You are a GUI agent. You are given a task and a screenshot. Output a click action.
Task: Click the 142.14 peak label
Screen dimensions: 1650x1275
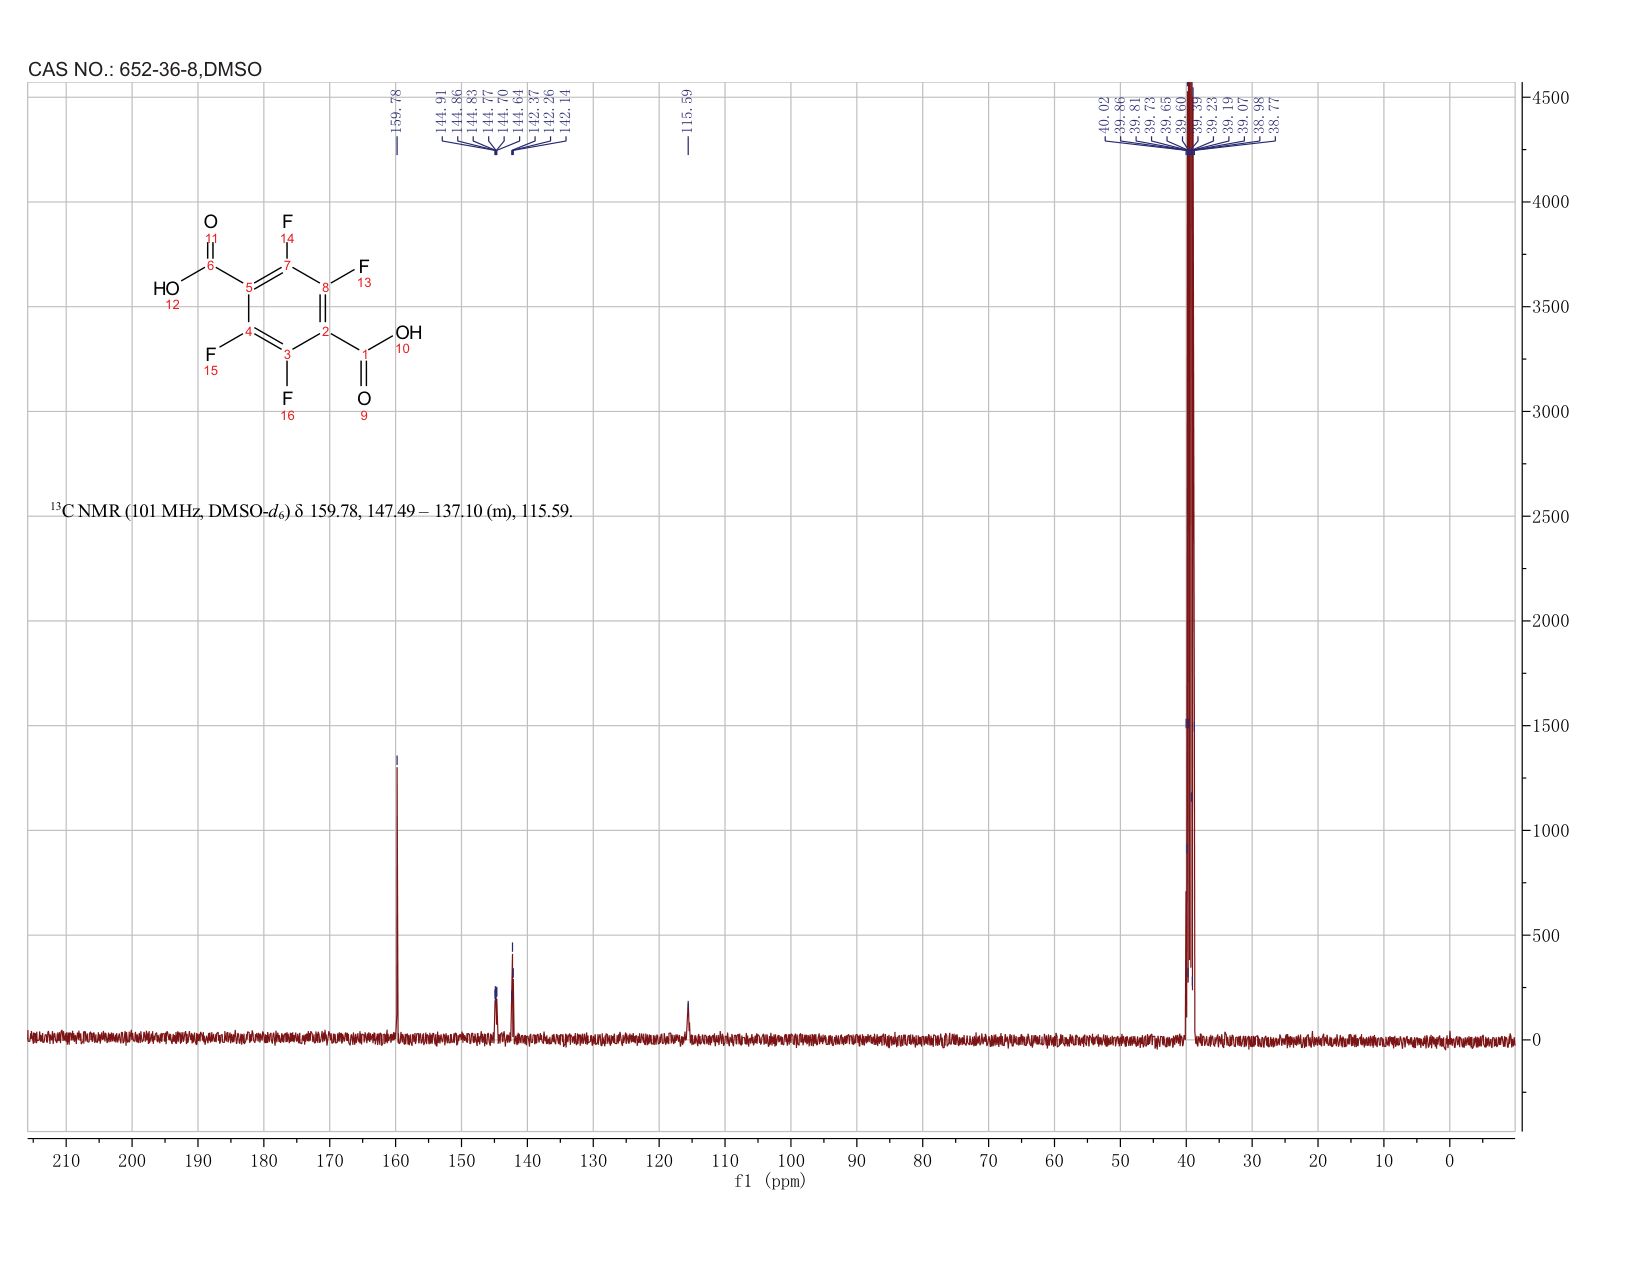(565, 111)
